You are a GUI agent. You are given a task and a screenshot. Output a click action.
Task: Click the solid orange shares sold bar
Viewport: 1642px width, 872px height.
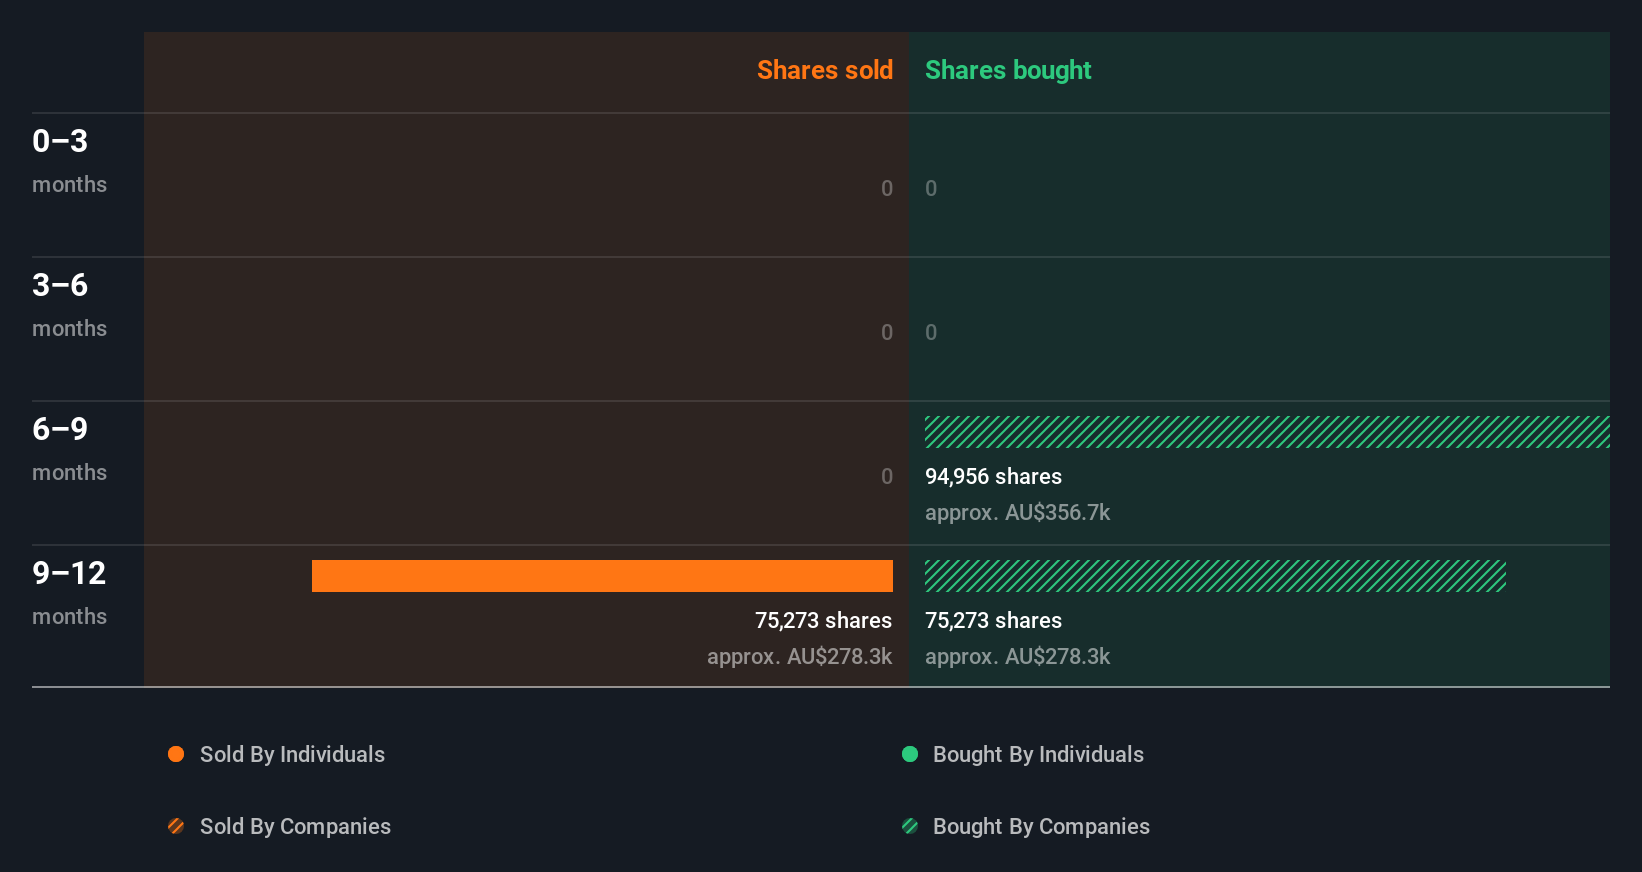point(602,576)
